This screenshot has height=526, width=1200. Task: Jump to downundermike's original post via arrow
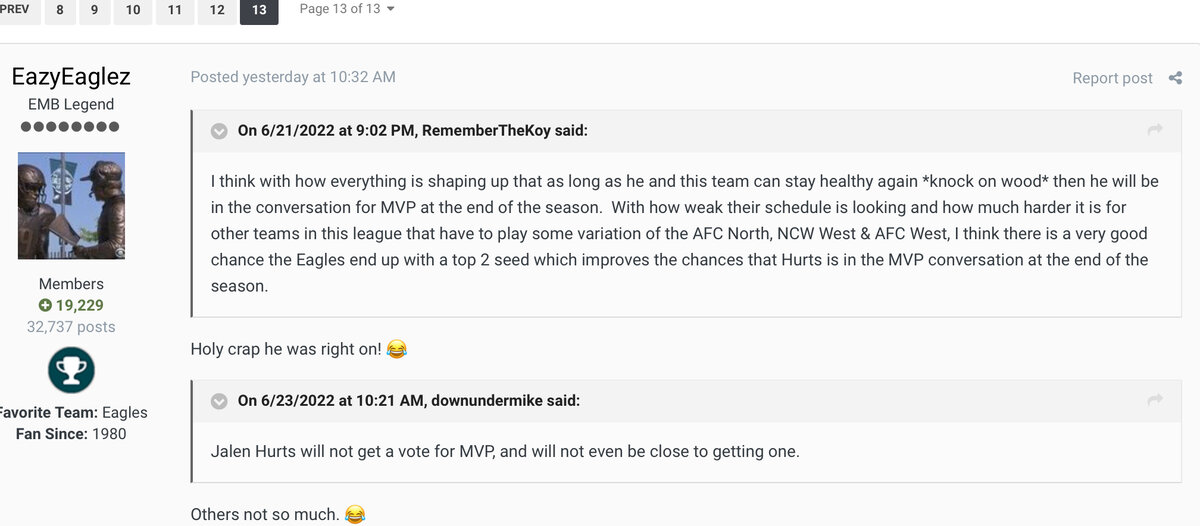[x=1155, y=400]
